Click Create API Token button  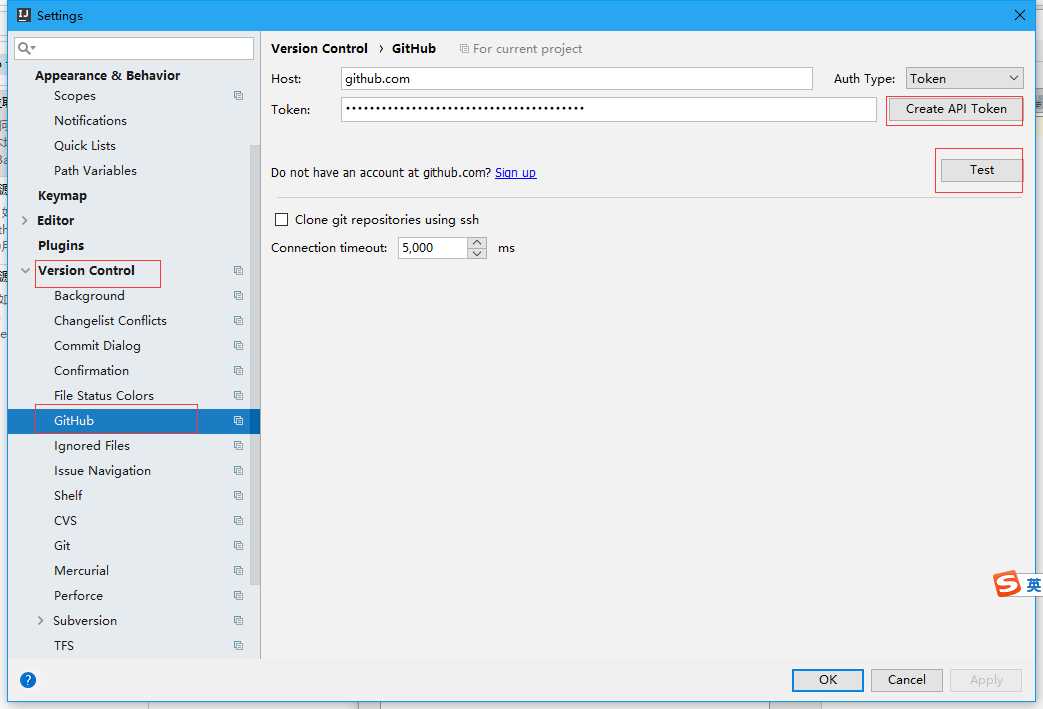pos(955,109)
